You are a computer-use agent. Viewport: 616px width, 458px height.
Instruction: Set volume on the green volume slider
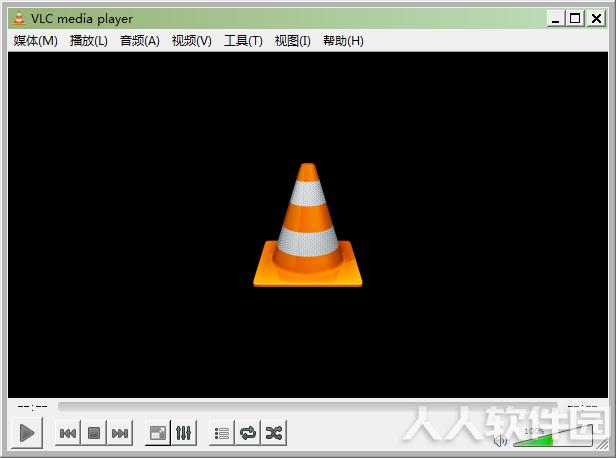coord(552,437)
